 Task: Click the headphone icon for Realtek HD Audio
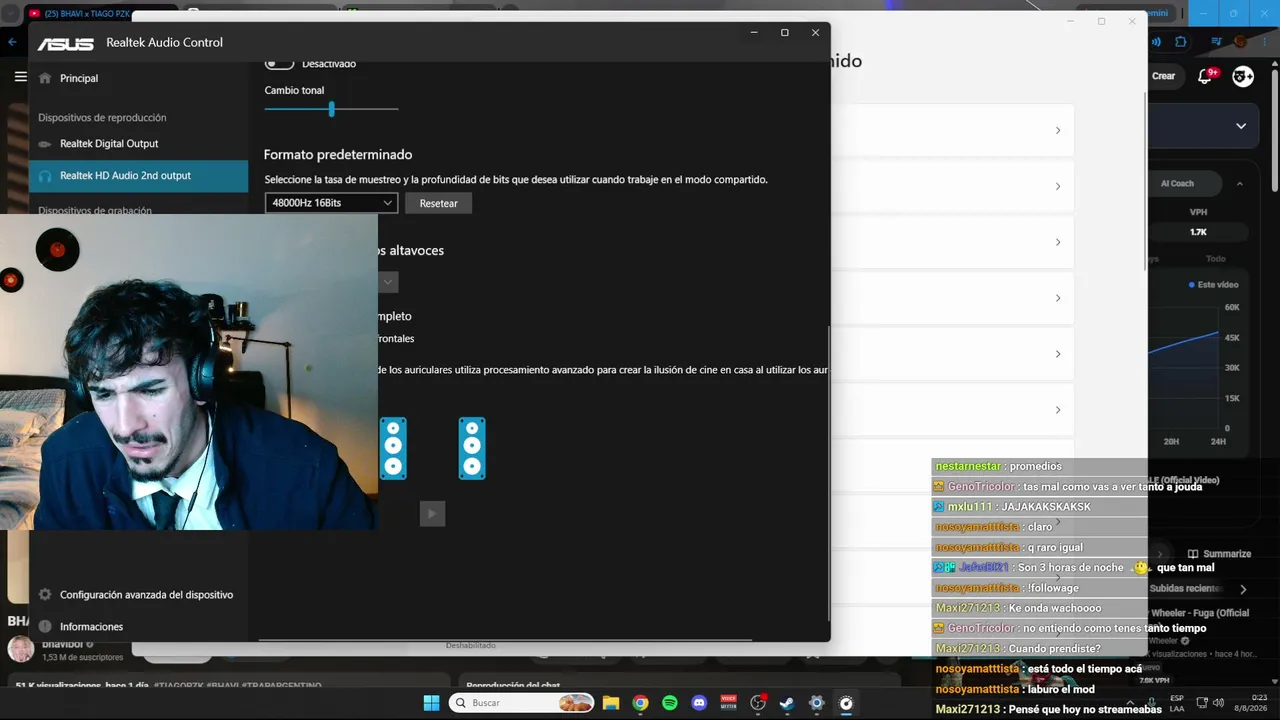click(45, 175)
